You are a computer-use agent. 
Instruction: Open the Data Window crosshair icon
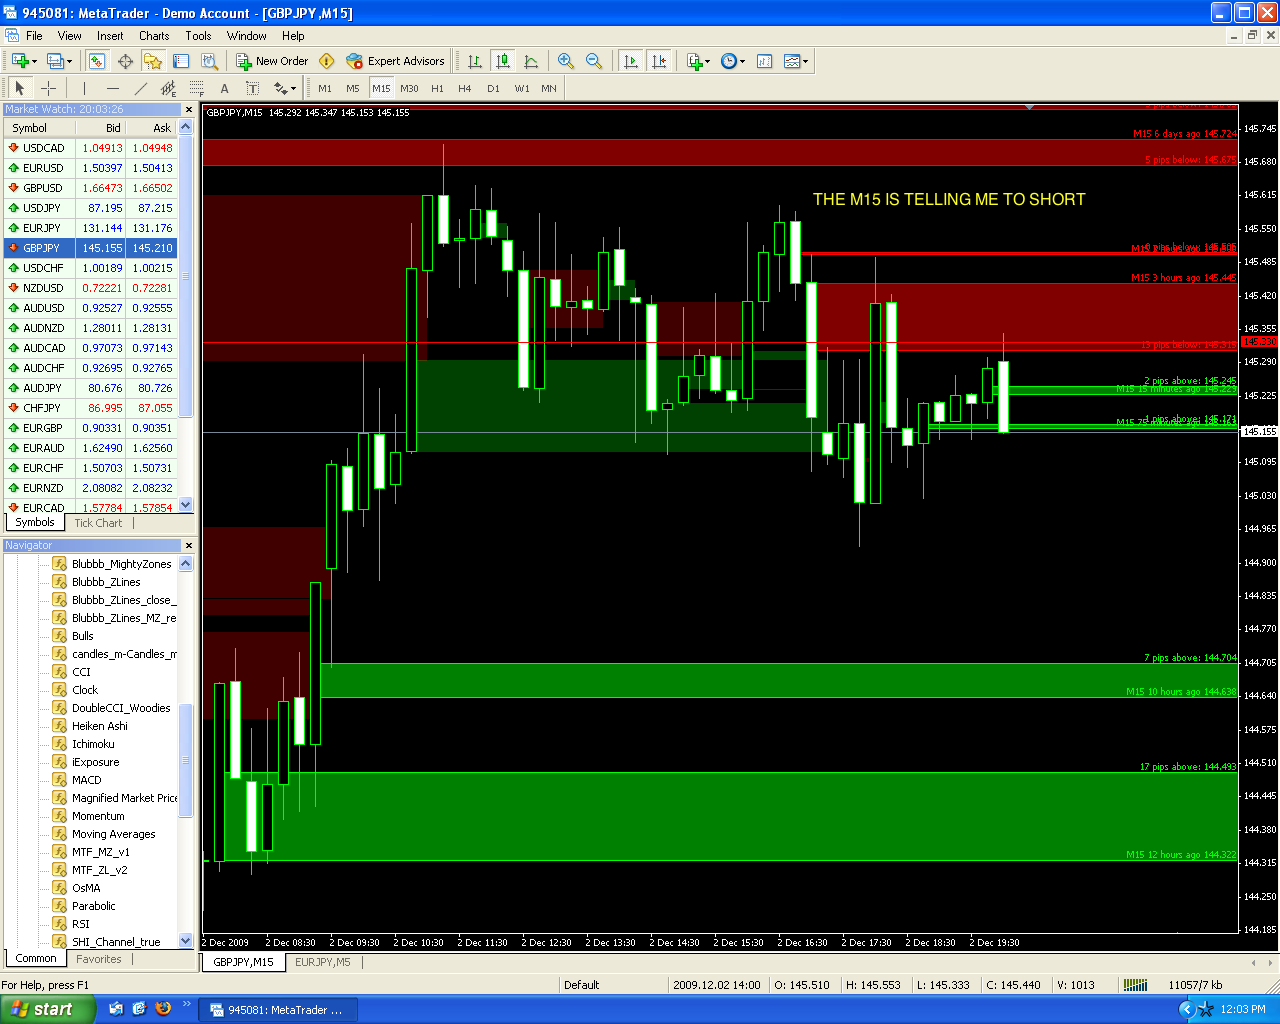[x=125, y=61]
